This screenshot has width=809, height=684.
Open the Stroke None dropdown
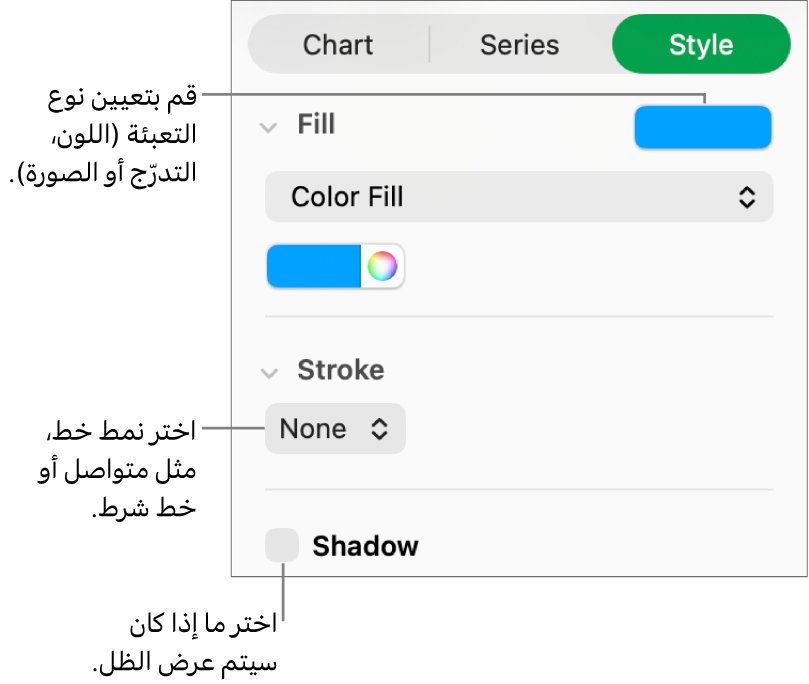[335, 429]
